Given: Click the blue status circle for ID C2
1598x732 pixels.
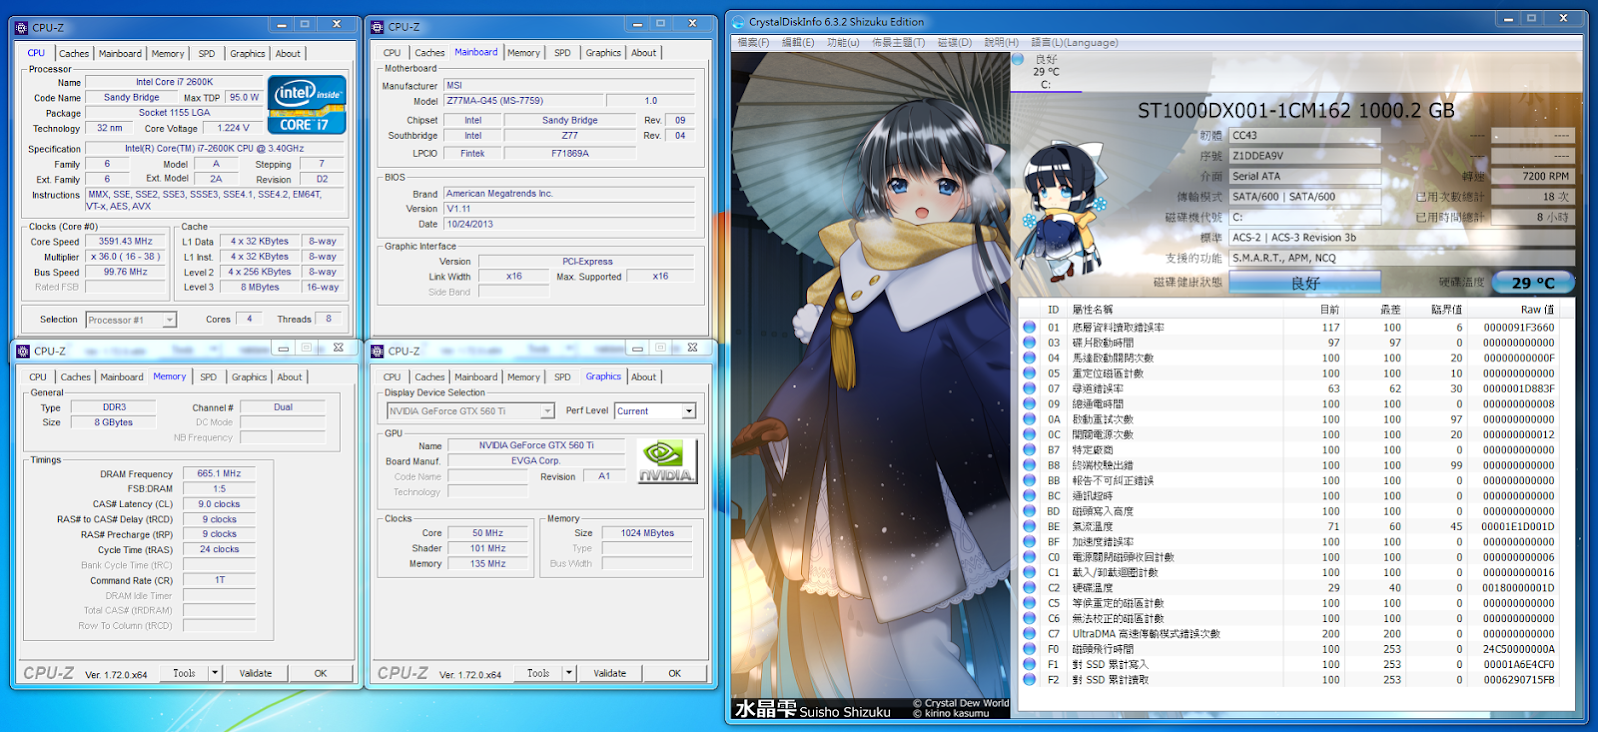Looking at the screenshot, I should pos(1029,588).
